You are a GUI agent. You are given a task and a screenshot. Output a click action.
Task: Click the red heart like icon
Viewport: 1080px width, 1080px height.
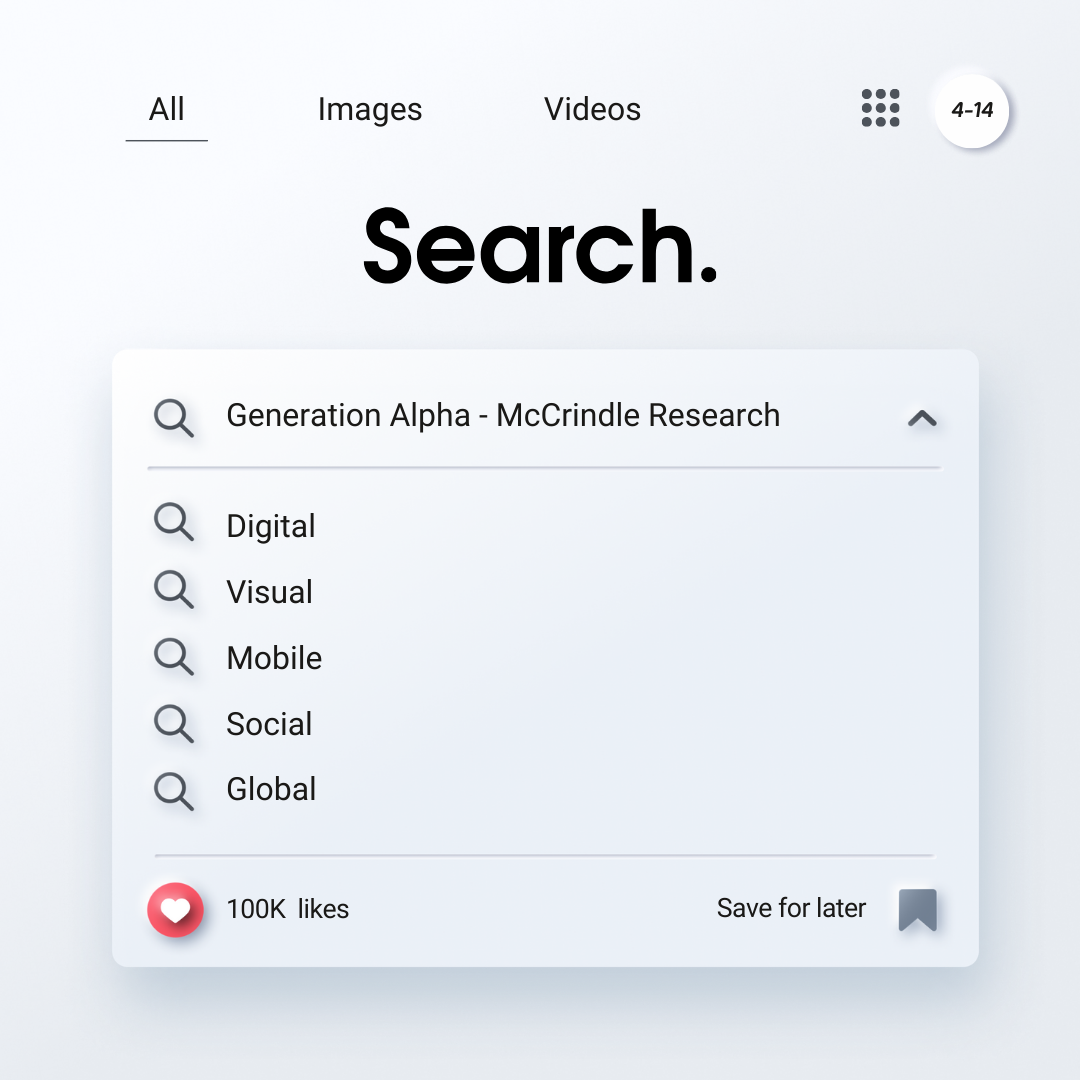tap(175, 910)
